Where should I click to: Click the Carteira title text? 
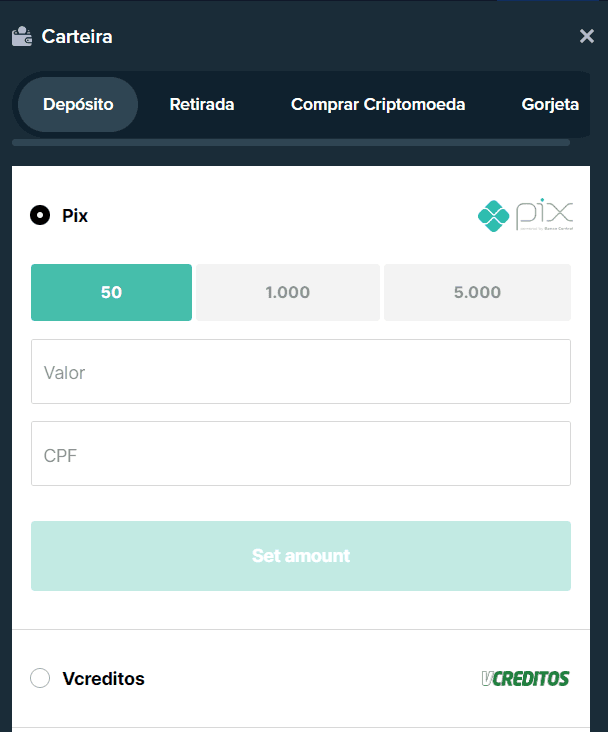point(77,36)
